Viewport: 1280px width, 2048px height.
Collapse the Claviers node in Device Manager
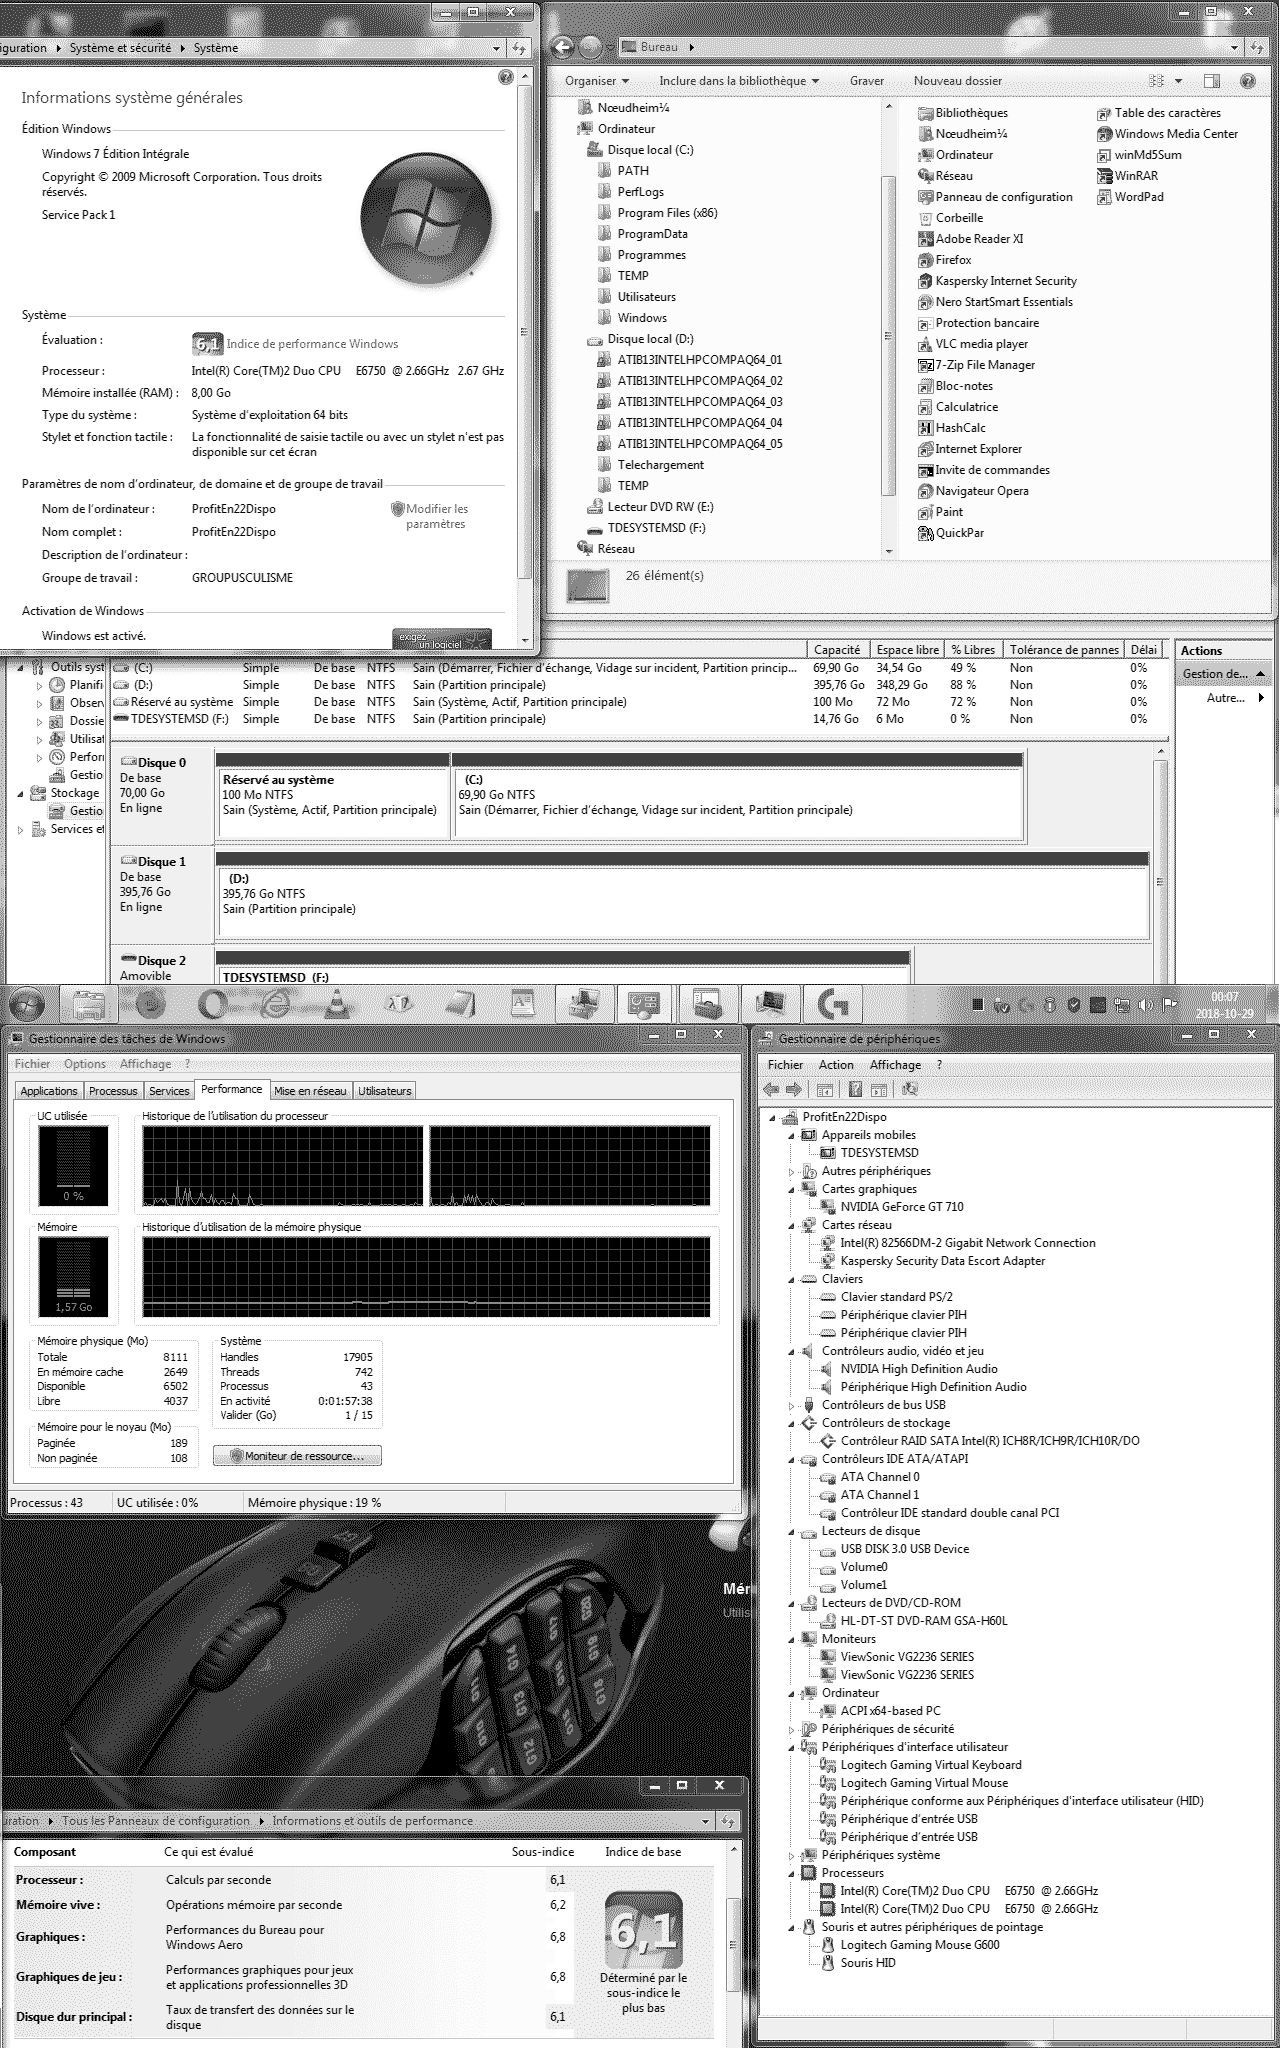tap(792, 1279)
